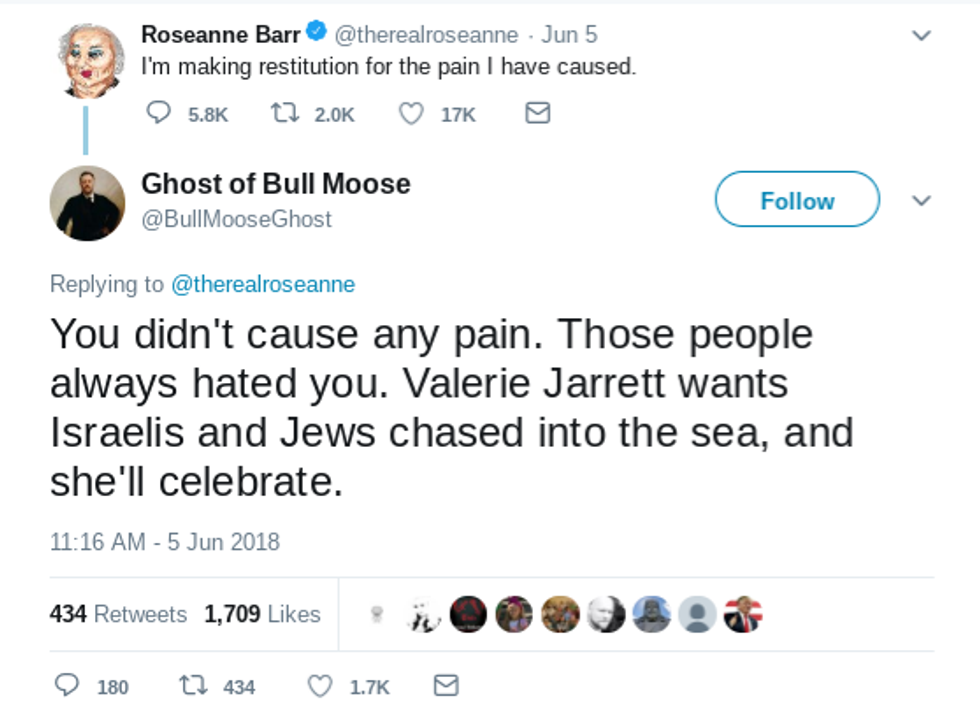View the 1,709 Likes list
980x713 pixels.
click(262, 614)
